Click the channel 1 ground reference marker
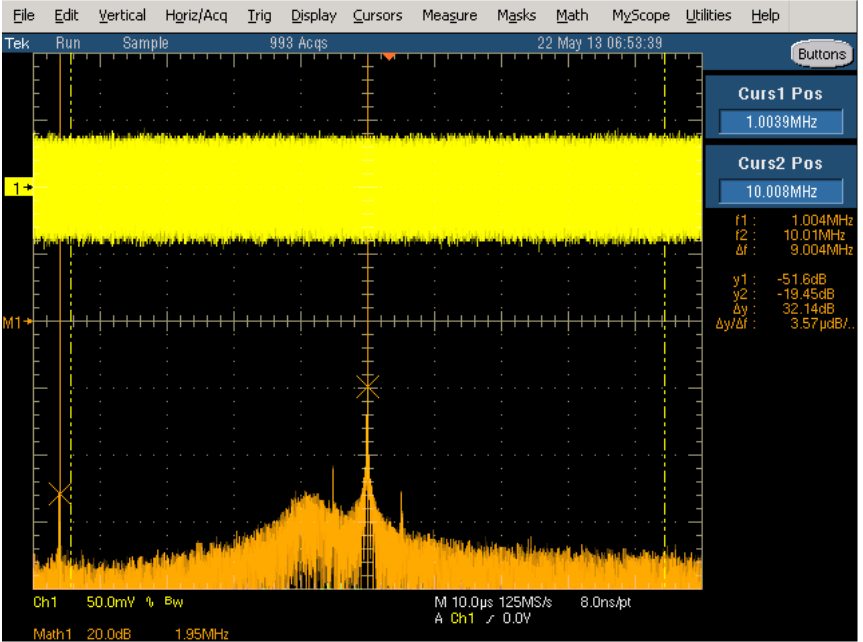 (19, 188)
